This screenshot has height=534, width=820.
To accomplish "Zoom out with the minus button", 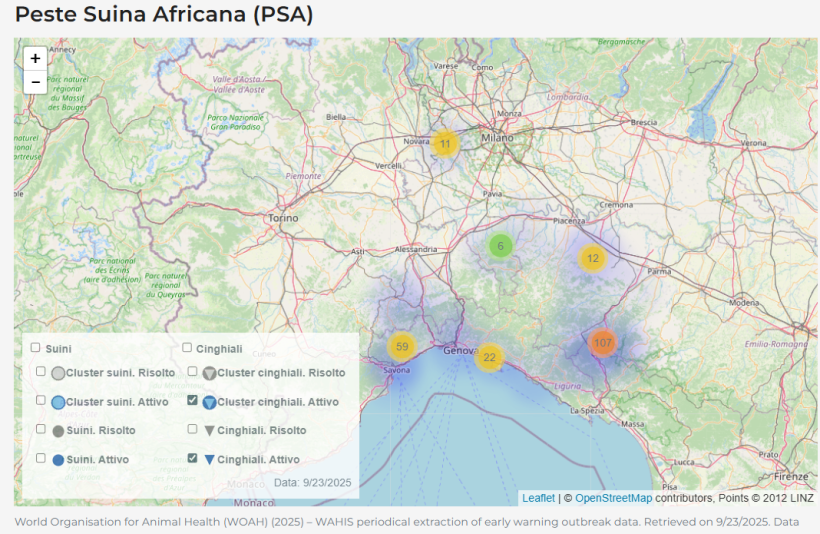I will pyautogui.click(x=35, y=82).
